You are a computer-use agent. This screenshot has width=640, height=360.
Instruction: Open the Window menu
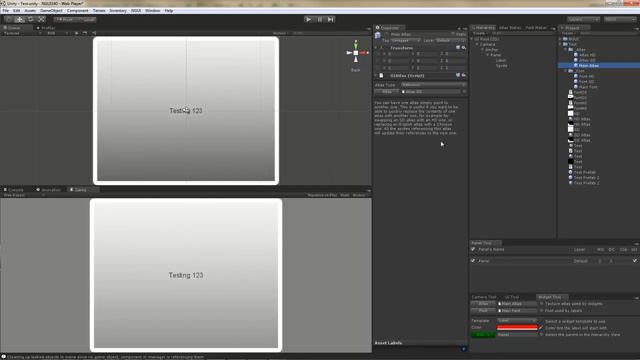[153, 11]
